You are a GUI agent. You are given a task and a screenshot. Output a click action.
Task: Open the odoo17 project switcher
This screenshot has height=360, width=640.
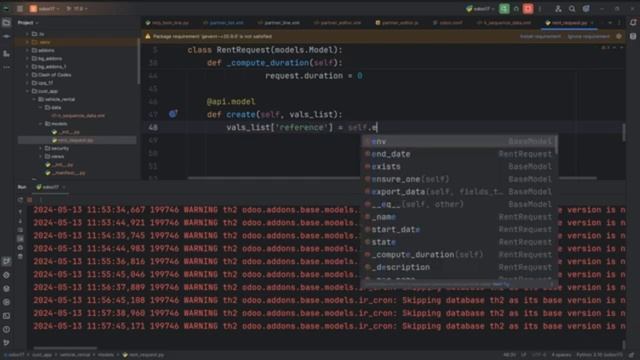(x=44, y=9)
